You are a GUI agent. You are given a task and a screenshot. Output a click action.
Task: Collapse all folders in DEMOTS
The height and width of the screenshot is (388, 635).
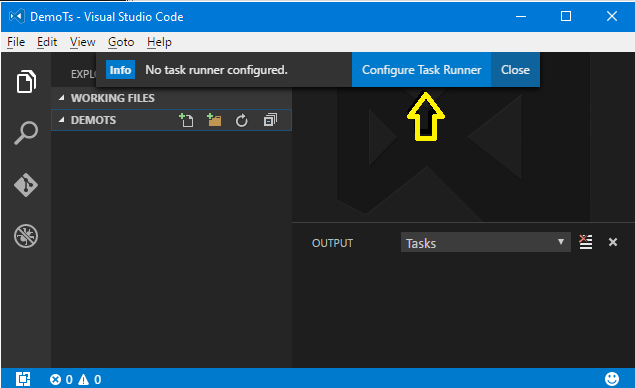click(x=270, y=120)
